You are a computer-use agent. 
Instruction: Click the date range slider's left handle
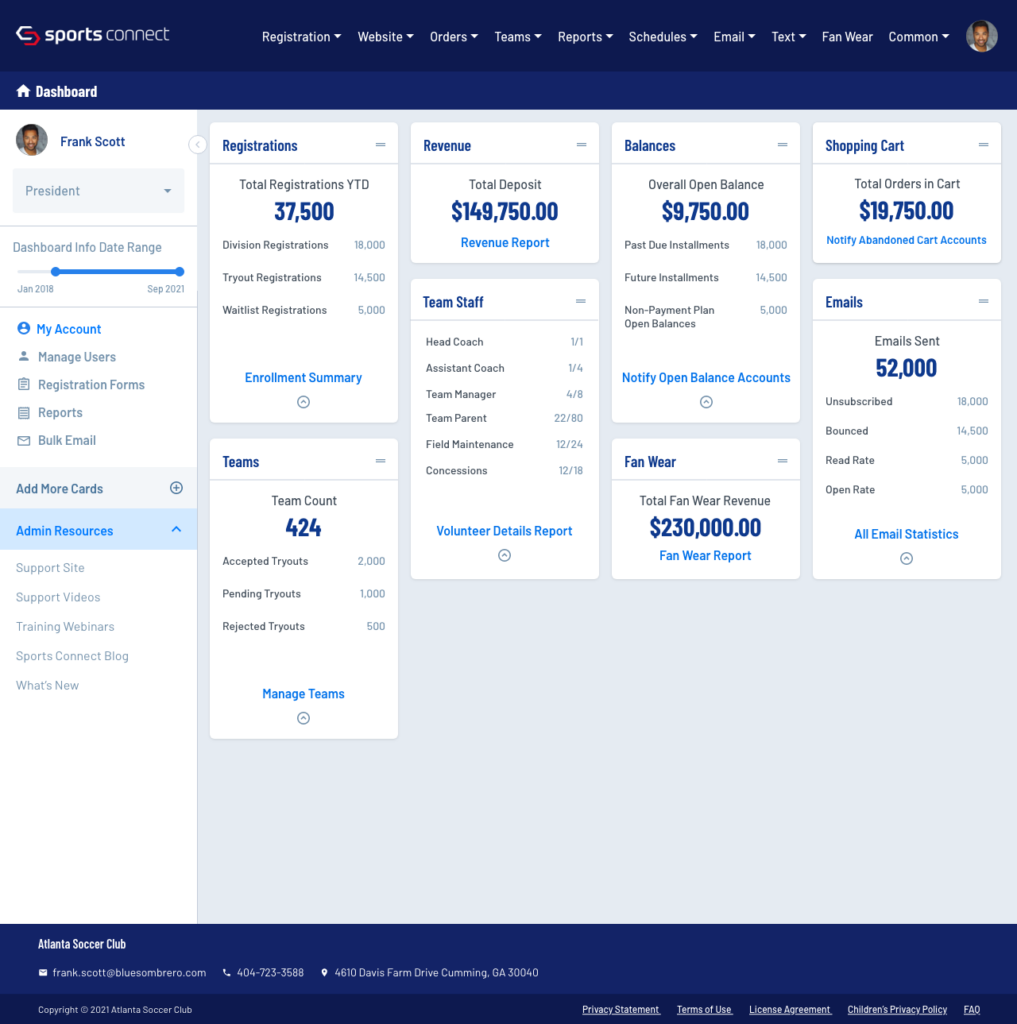[x=56, y=271]
